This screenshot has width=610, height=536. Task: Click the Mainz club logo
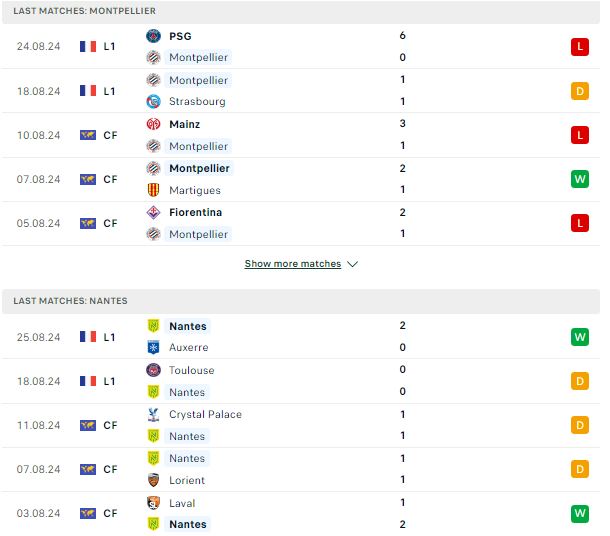click(x=153, y=124)
